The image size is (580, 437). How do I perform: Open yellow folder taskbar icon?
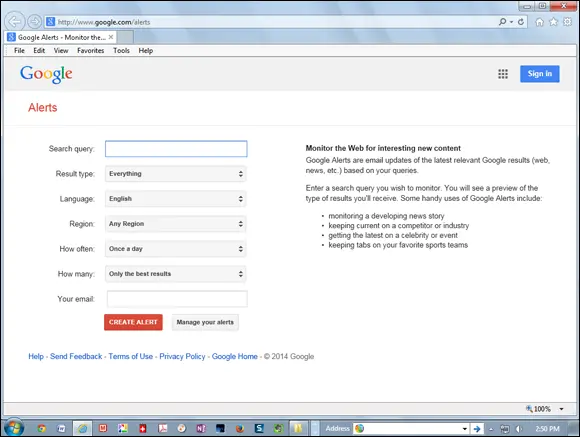click(298, 428)
